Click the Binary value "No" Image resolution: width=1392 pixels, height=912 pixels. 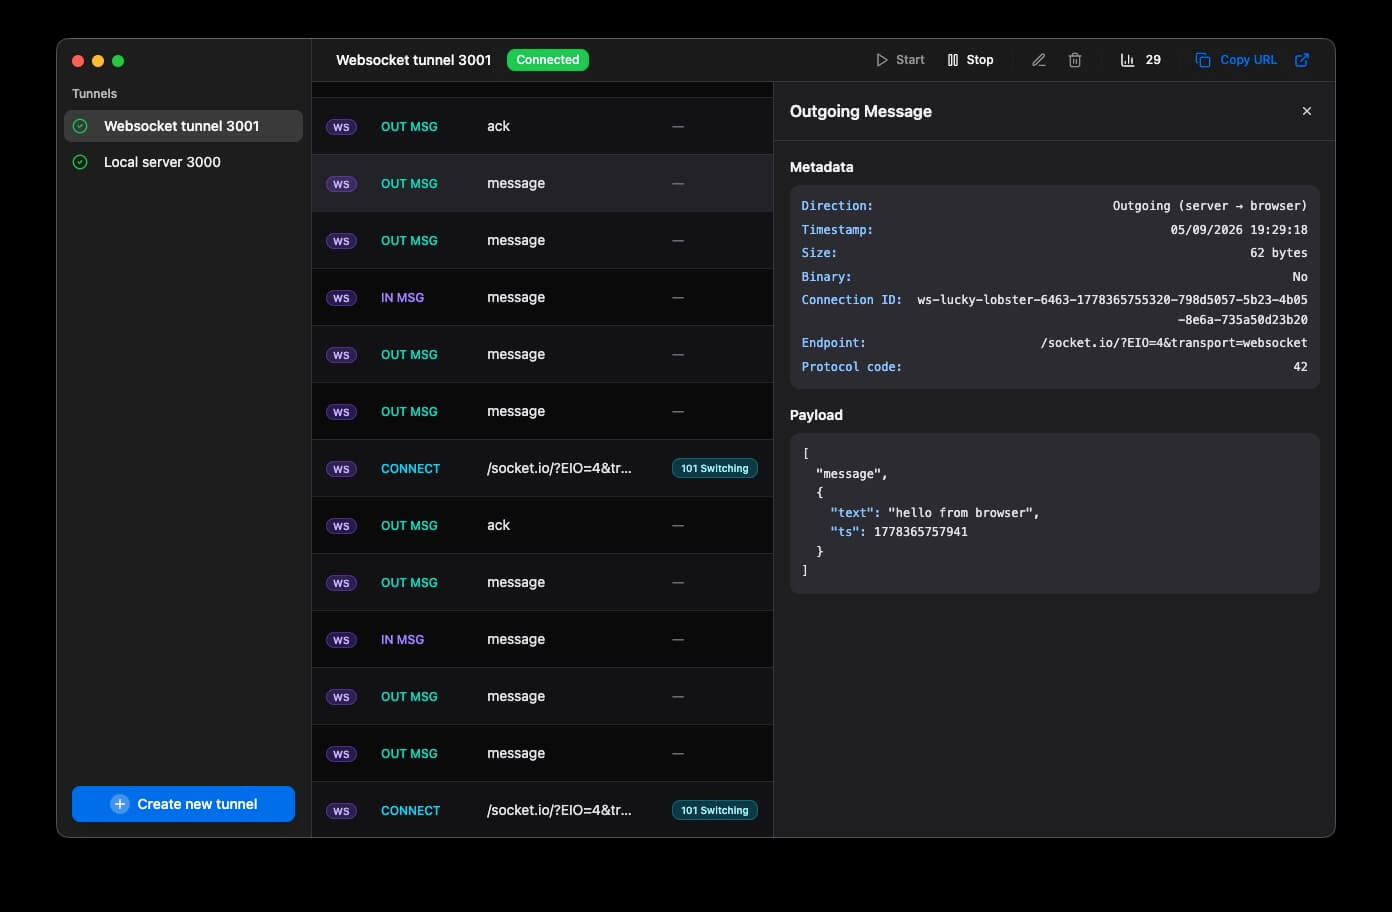click(x=1300, y=277)
